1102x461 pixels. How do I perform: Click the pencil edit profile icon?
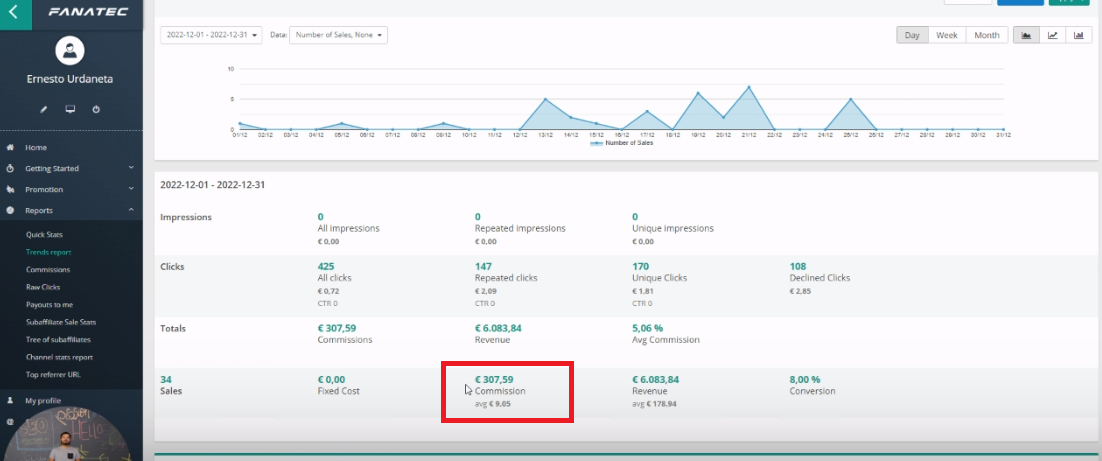point(44,110)
